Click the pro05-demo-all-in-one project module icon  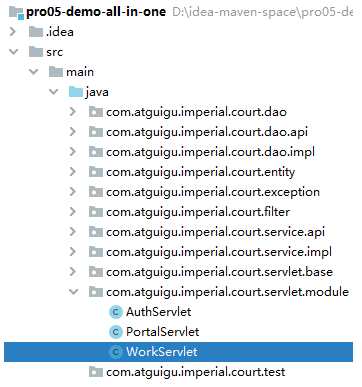16,12
